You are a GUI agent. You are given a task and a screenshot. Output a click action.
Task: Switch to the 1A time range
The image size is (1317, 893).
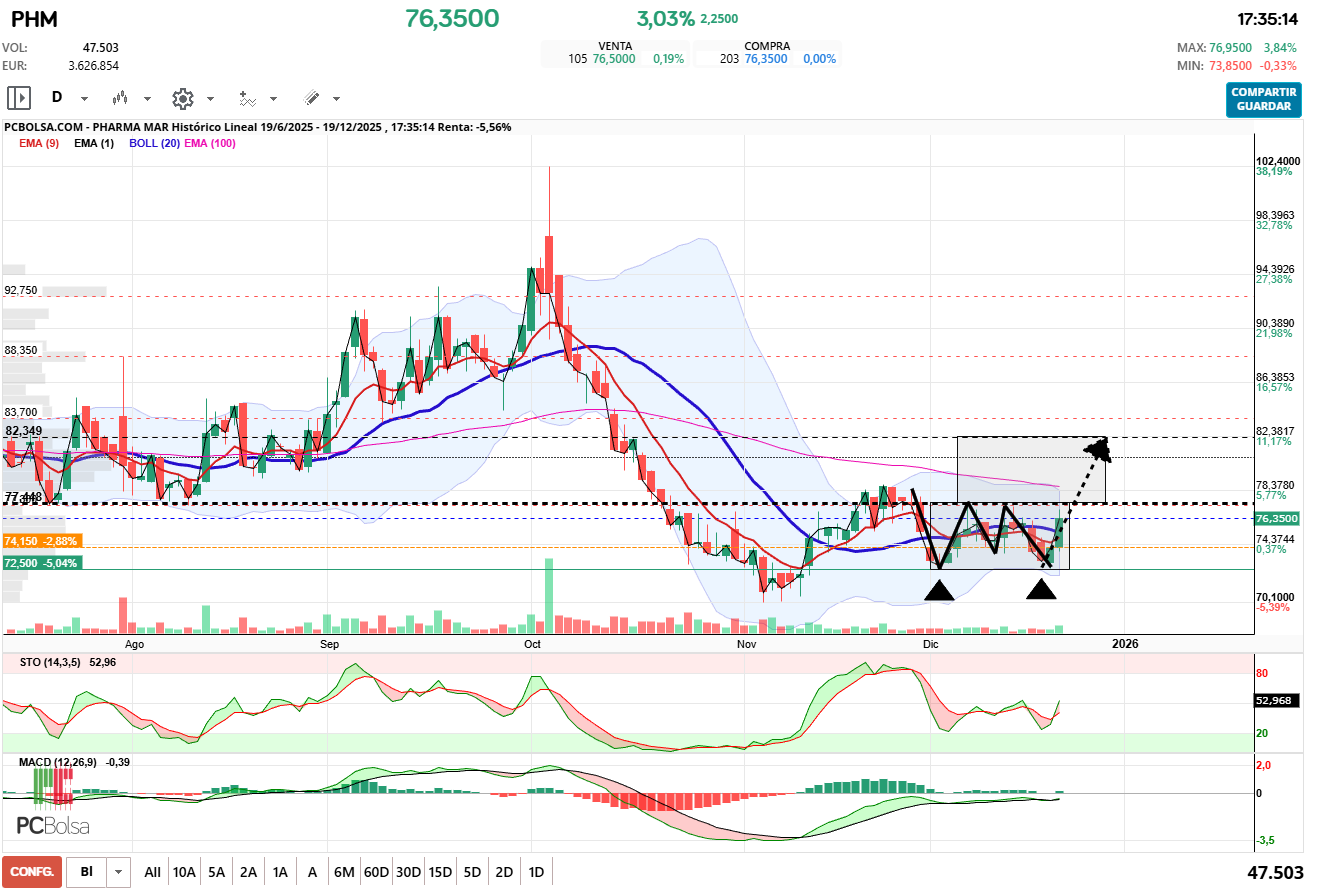coord(280,872)
